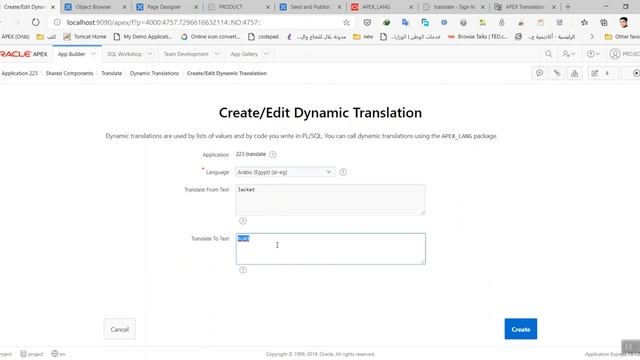Expand the App Builder menu chevron
640x360 pixels.
pos(93,54)
